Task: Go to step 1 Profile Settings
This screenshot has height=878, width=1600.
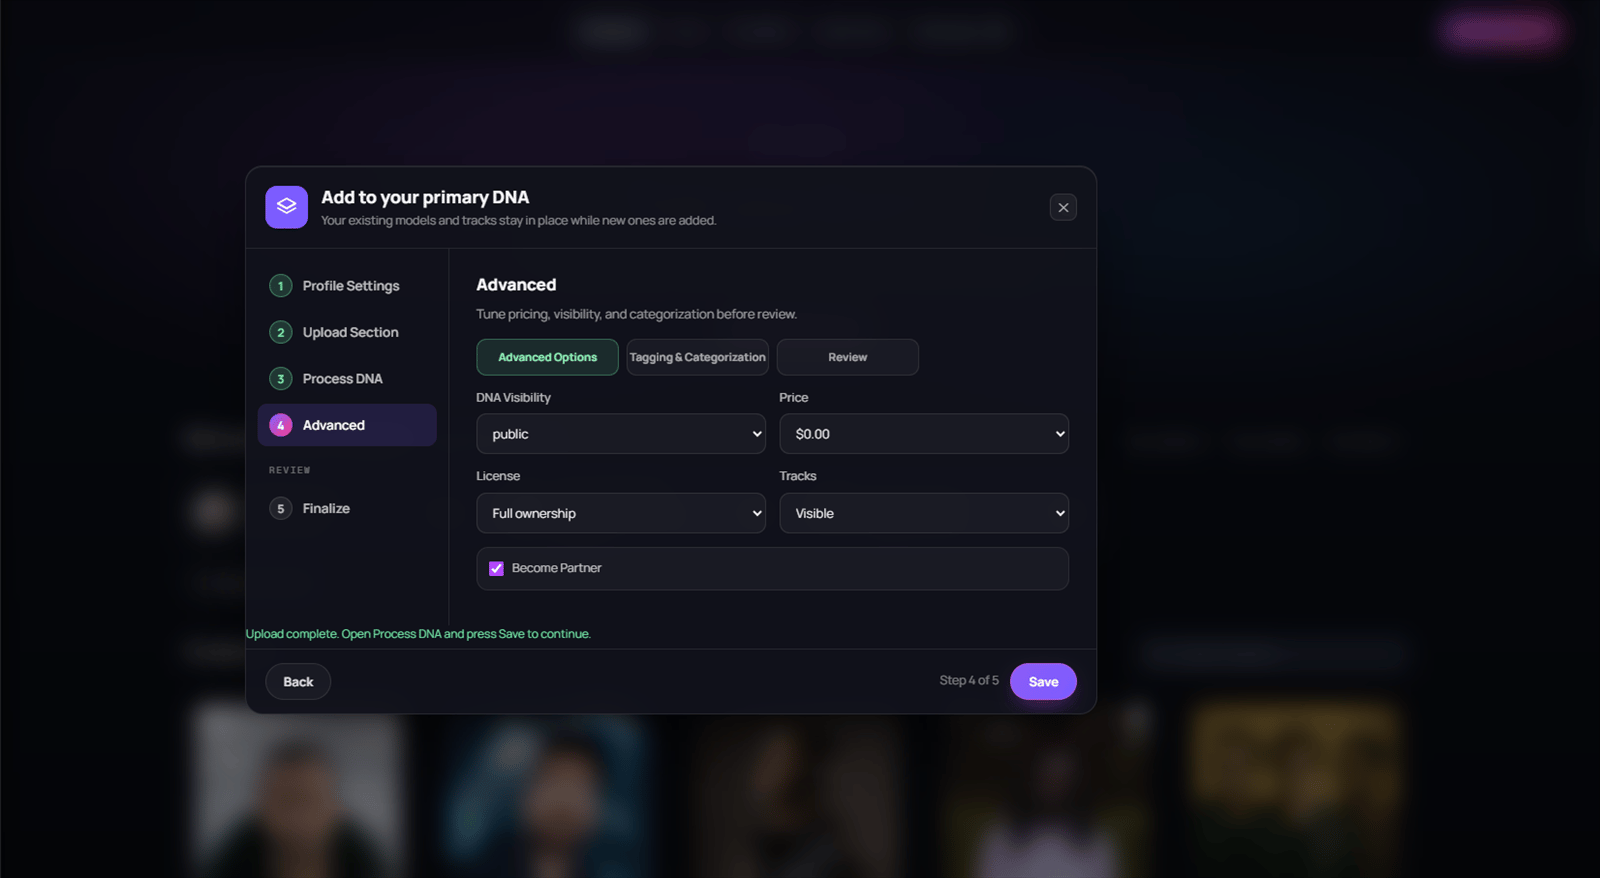Action: click(x=347, y=286)
